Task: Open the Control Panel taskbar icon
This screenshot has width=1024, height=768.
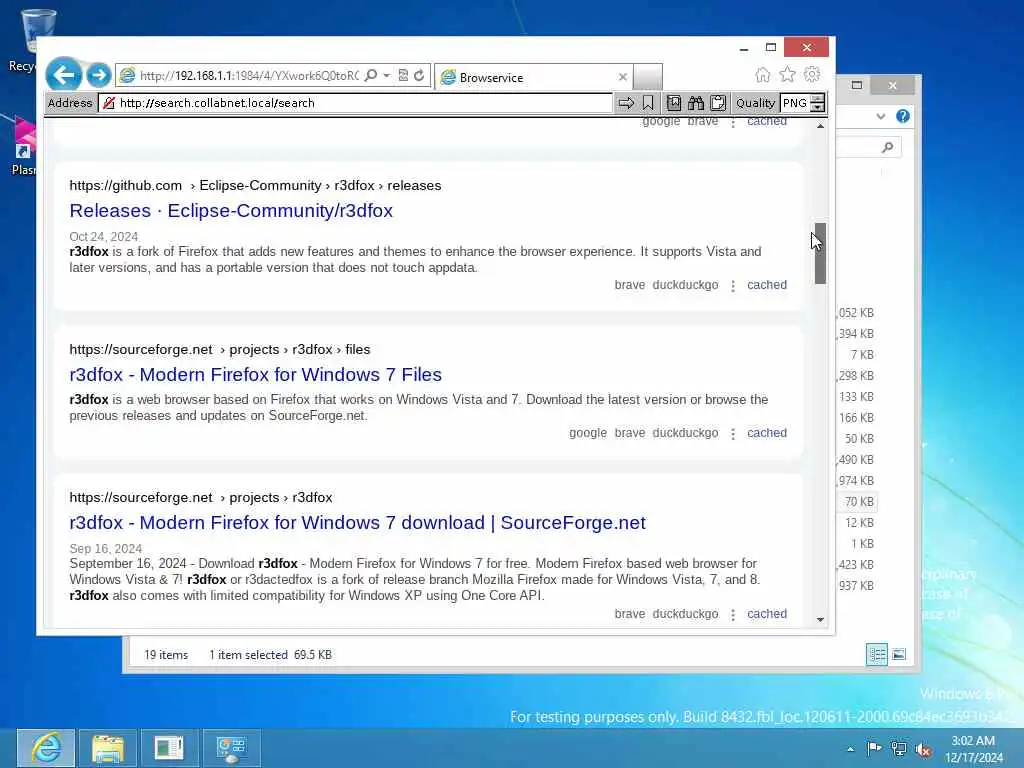Action: coord(231,748)
